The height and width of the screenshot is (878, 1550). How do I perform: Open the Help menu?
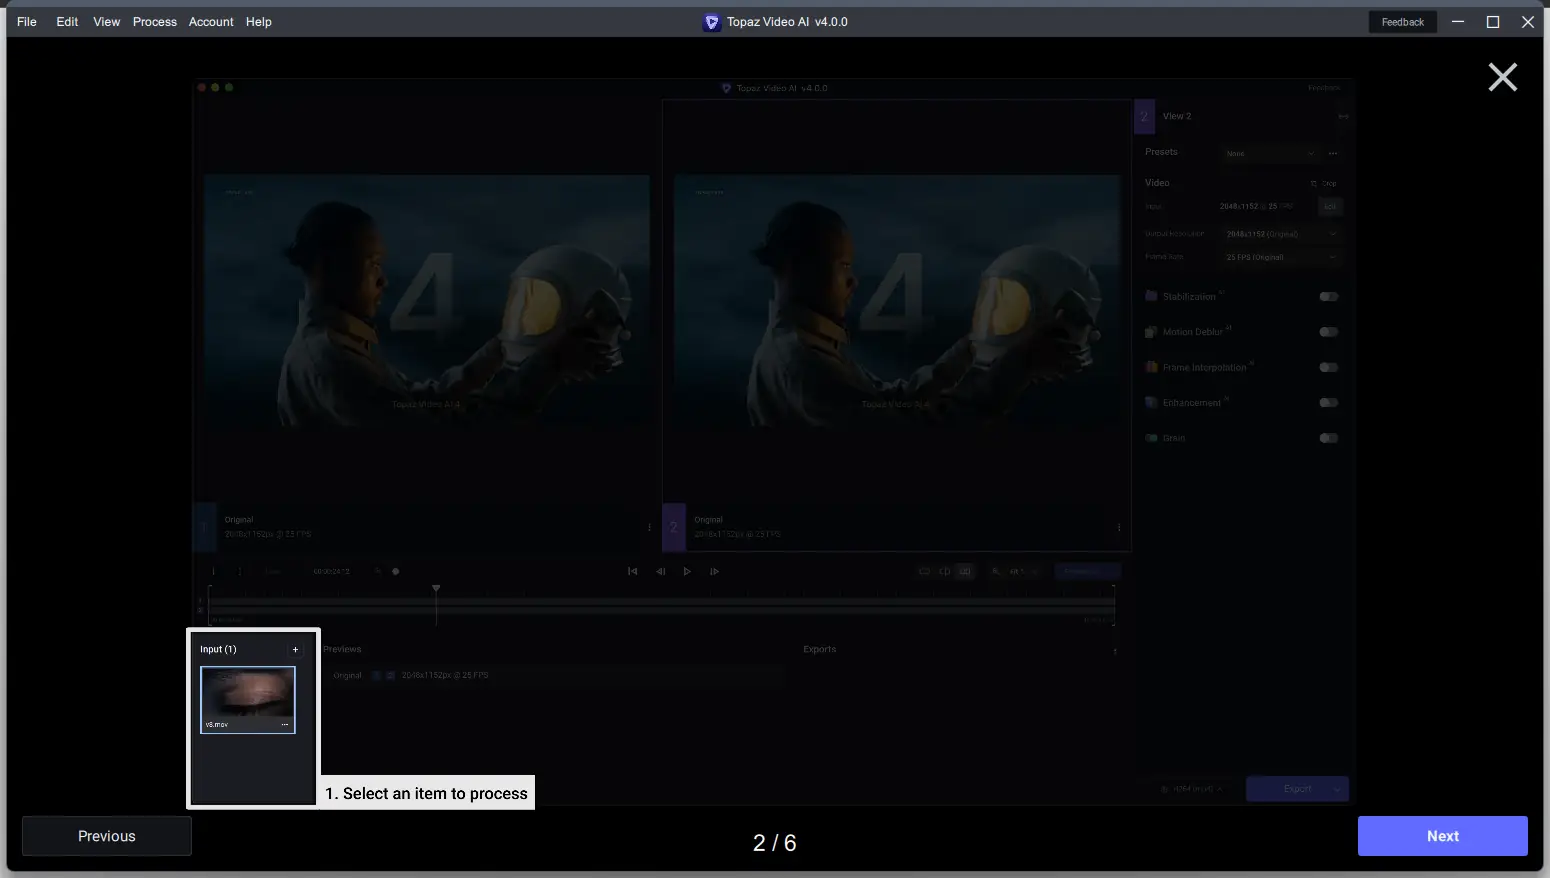pos(259,22)
